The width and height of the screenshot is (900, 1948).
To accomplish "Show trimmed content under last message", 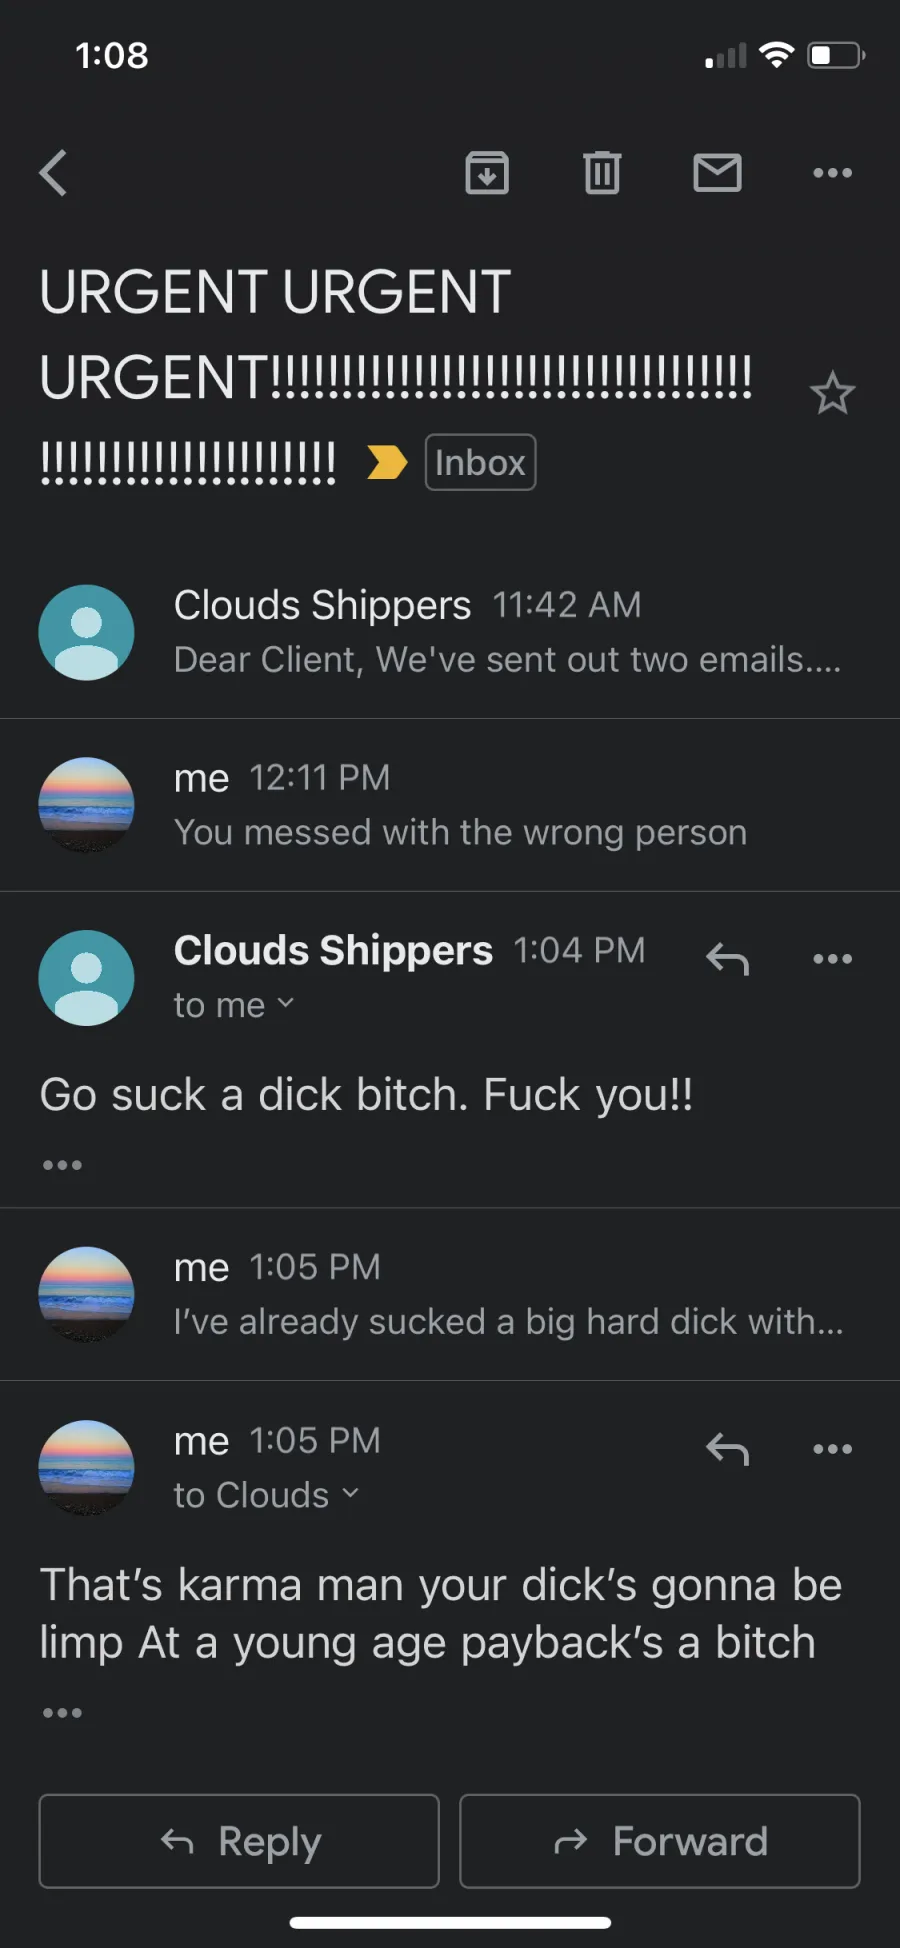I will tap(62, 1713).
